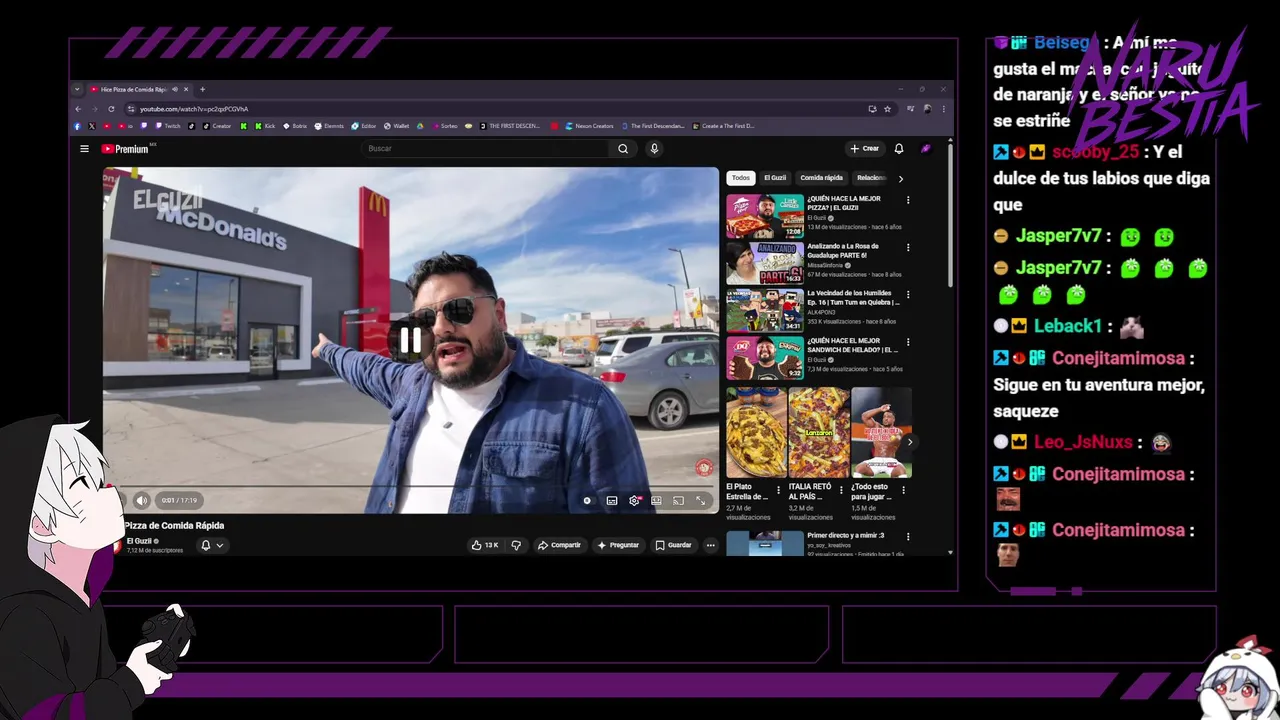Viewport: 1280px width, 720px height.
Task: Click the 0:01 / 17:19 time display
Action: tap(179, 500)
